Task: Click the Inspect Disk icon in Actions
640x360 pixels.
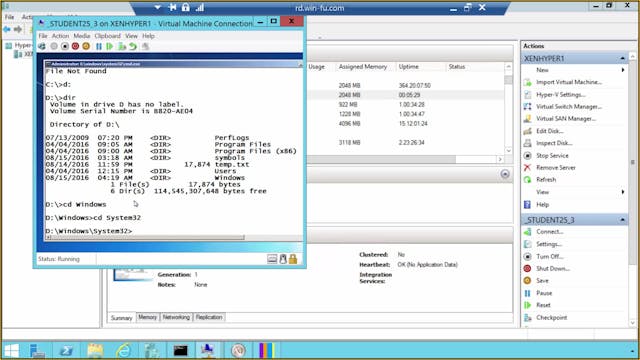Action: (527, 143)
